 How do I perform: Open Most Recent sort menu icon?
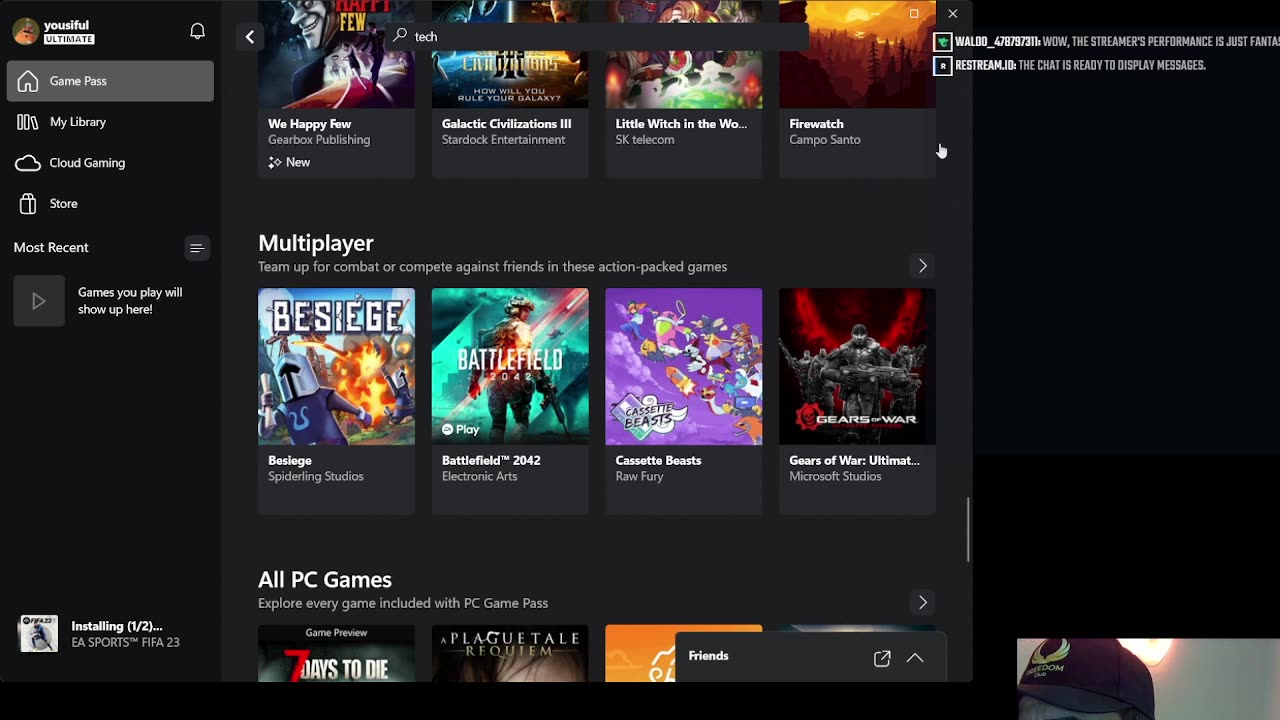point(197,248)
